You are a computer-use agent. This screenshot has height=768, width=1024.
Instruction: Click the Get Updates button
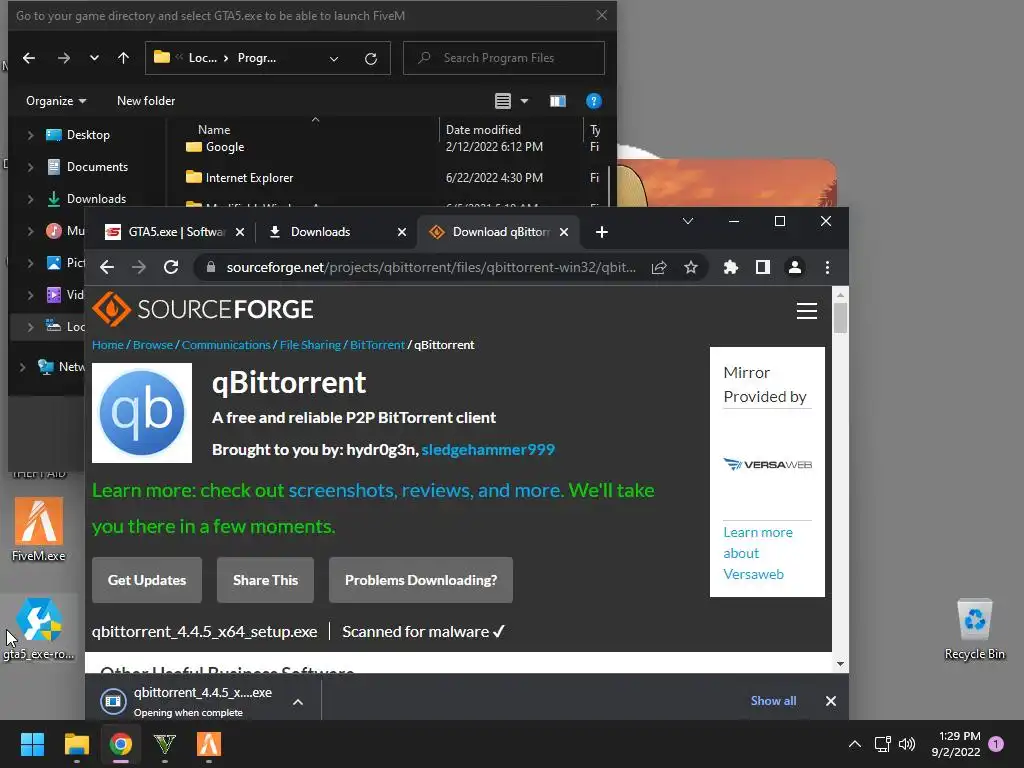pyautogui.click(x=147, y=580)
